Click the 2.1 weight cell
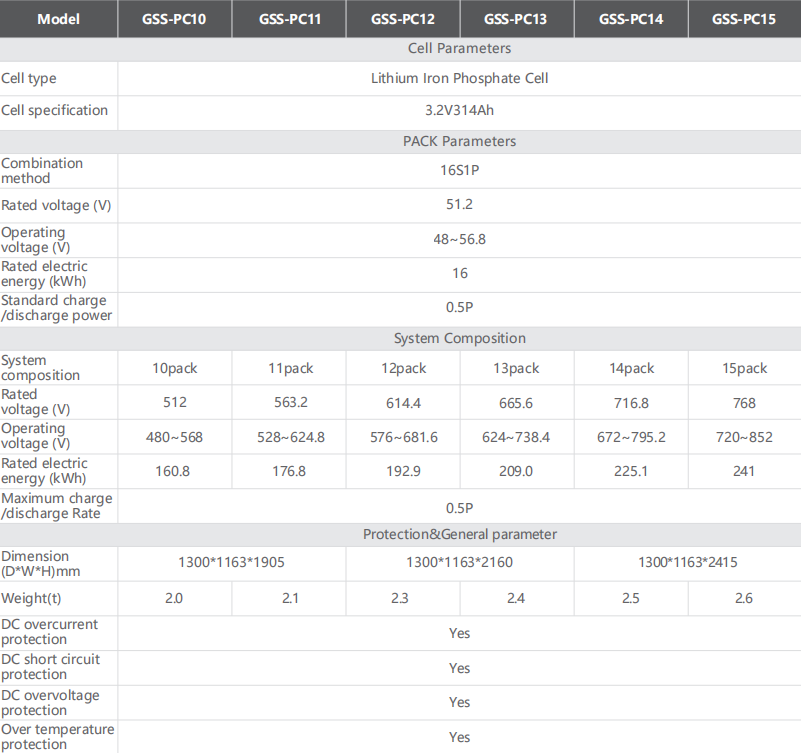 click(x=290, y=598)
